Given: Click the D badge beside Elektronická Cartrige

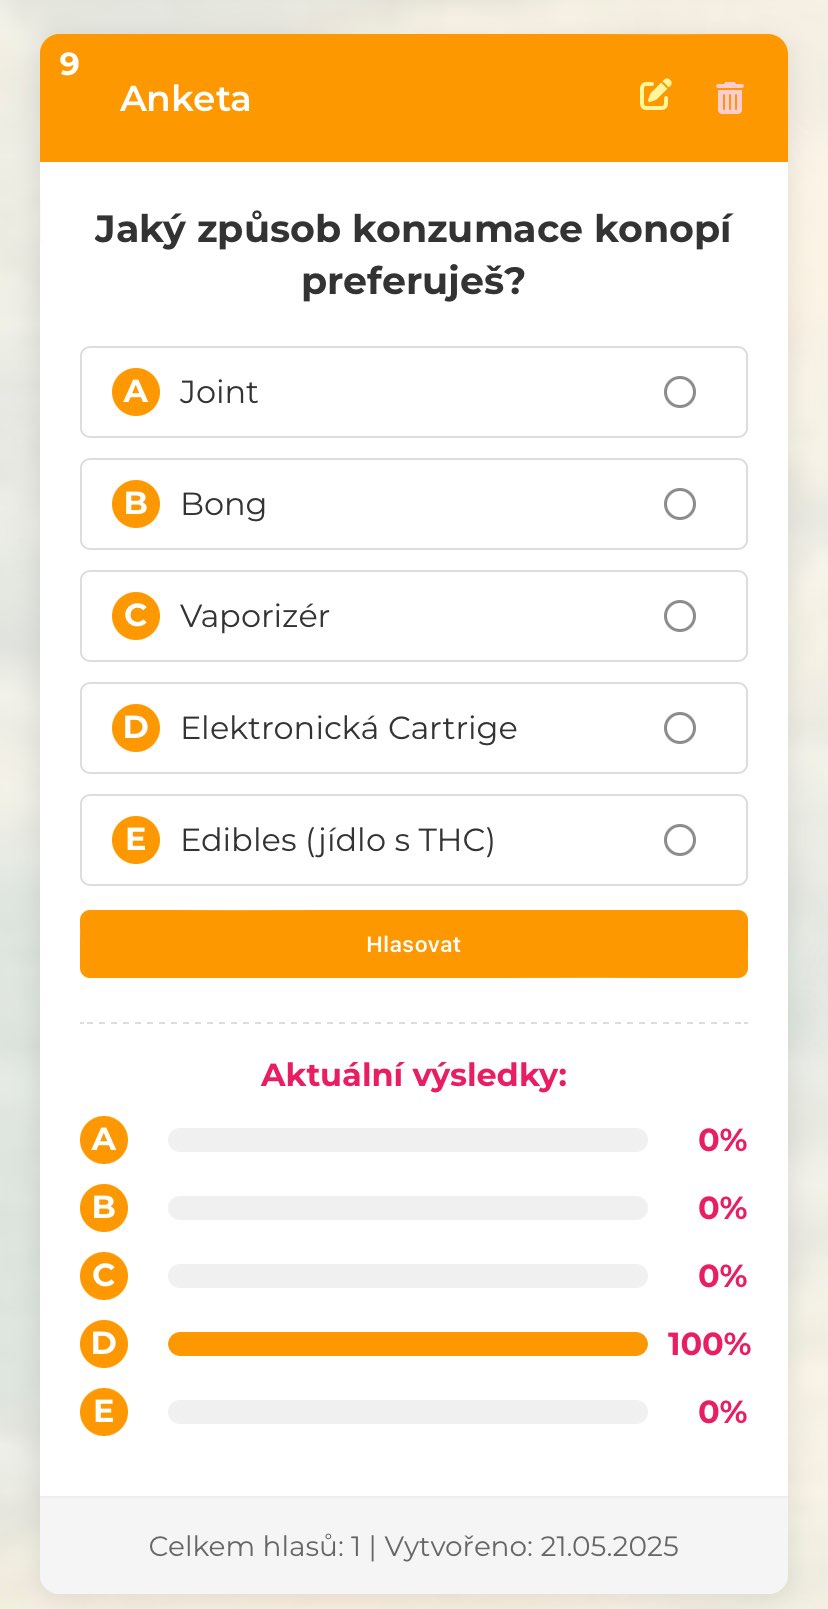Looking at the screenshot, I should pos(136,728).
